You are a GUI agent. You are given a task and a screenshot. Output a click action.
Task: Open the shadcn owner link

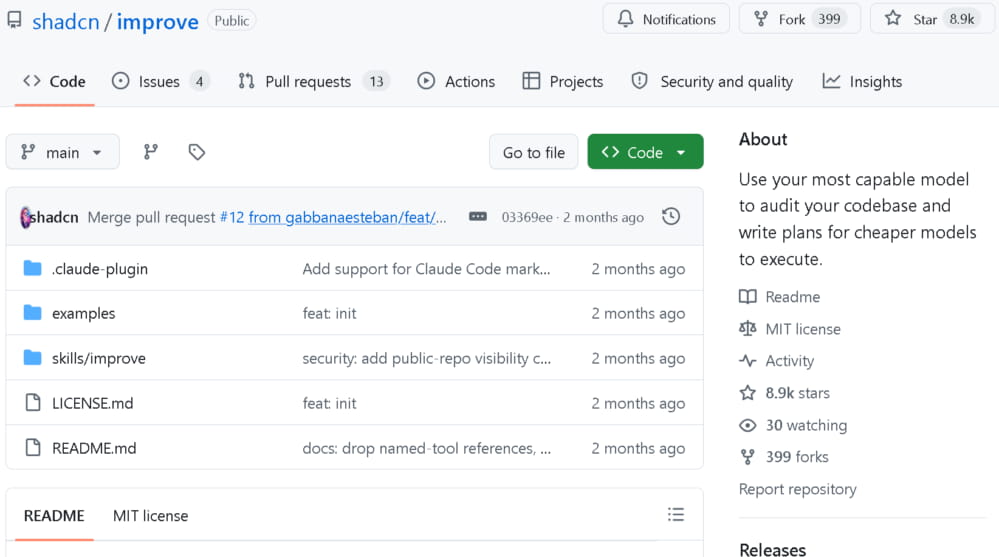click(x=66, y=22)
